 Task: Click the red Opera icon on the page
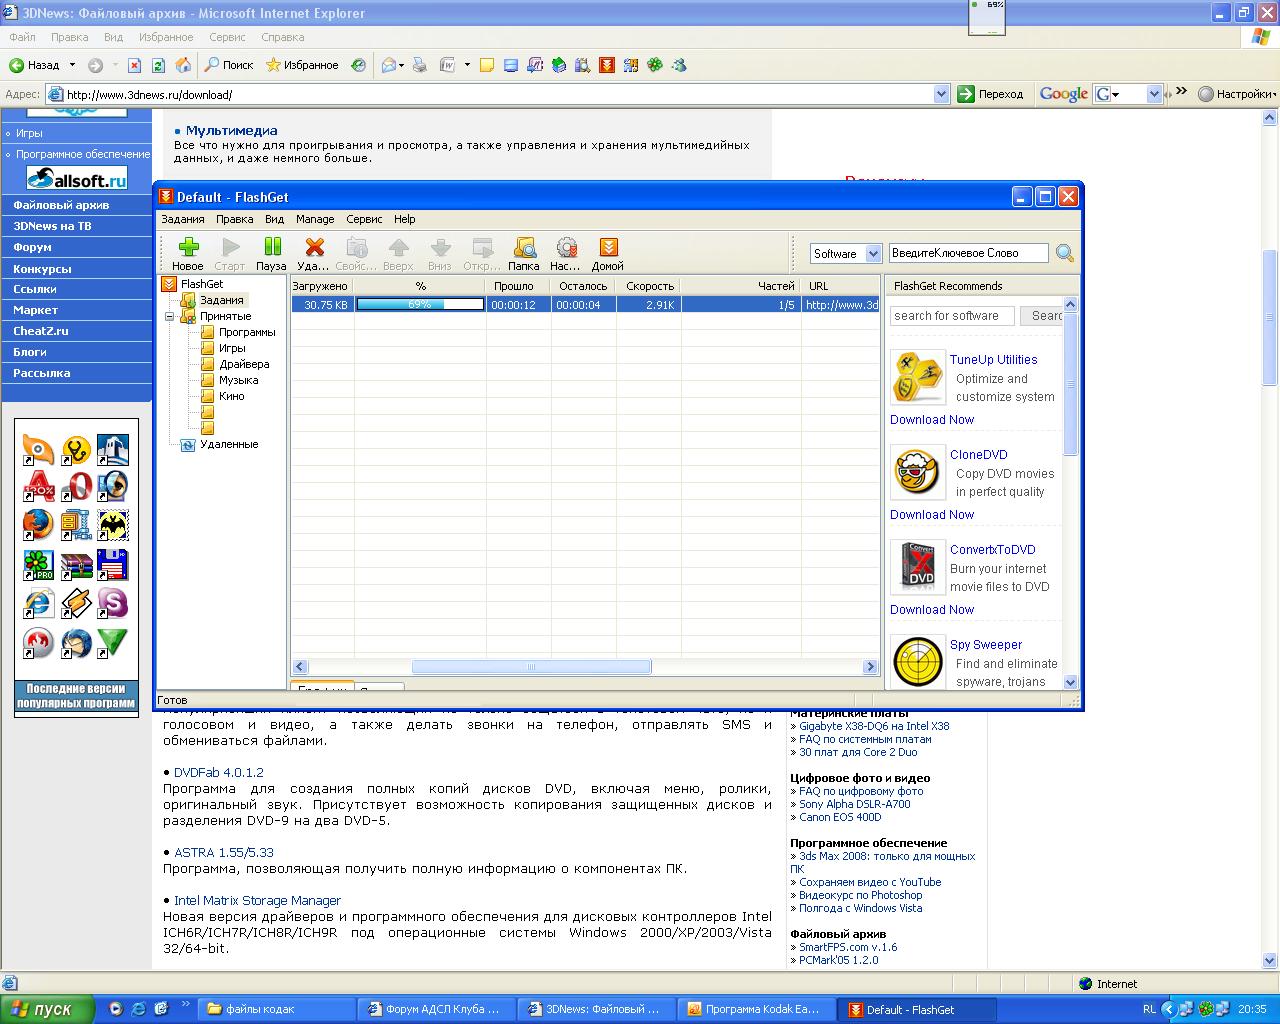pos(76,486)
